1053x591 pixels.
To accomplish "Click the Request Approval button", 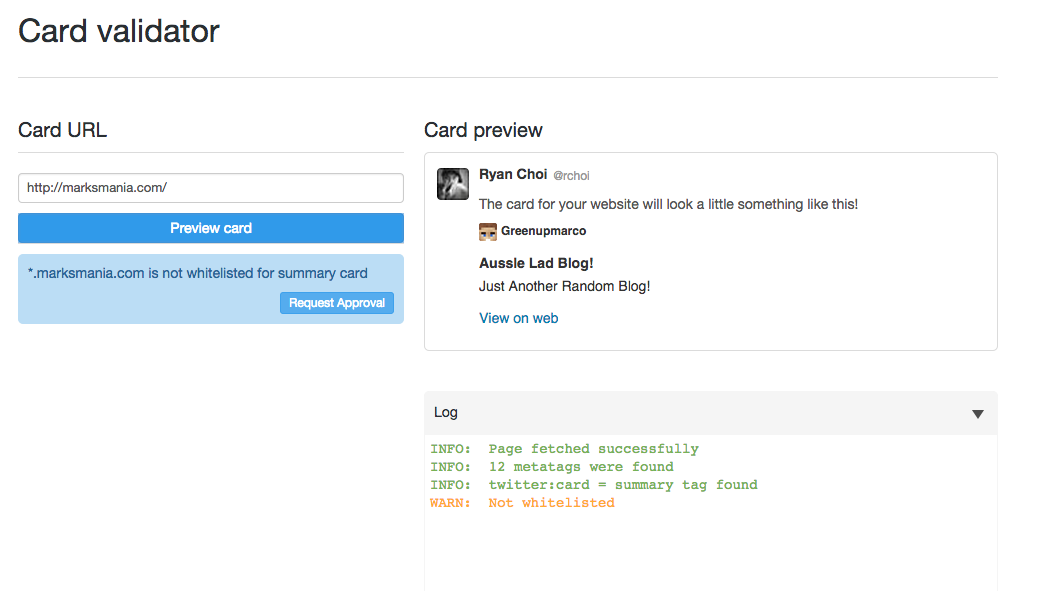I will 336,303.
